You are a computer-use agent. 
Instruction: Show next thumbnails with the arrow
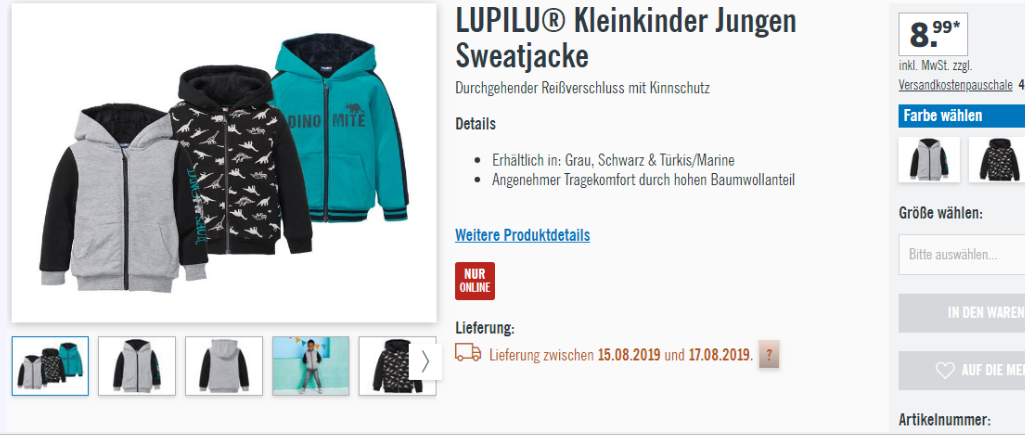(x=426, y=362)
